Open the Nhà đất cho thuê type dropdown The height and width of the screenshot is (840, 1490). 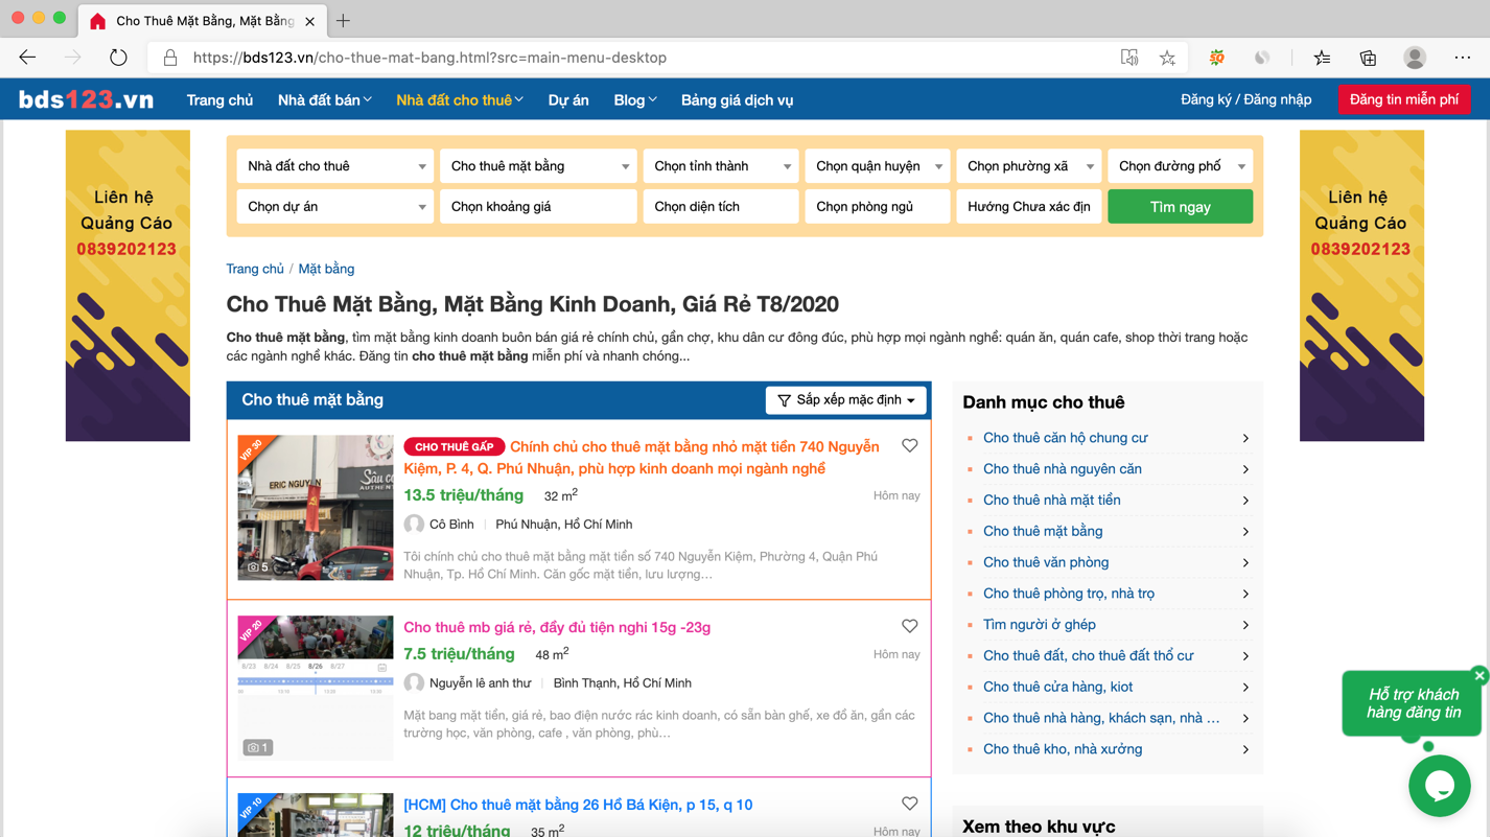[x=335, y=166]
